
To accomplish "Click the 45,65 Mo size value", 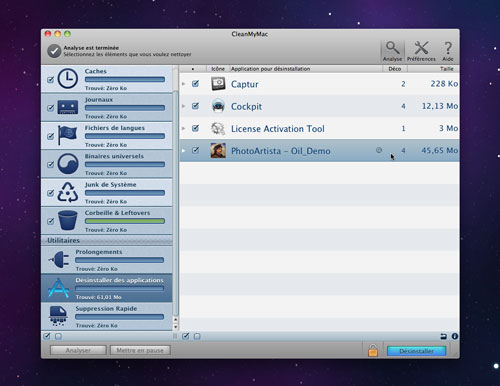I will 439,150.
